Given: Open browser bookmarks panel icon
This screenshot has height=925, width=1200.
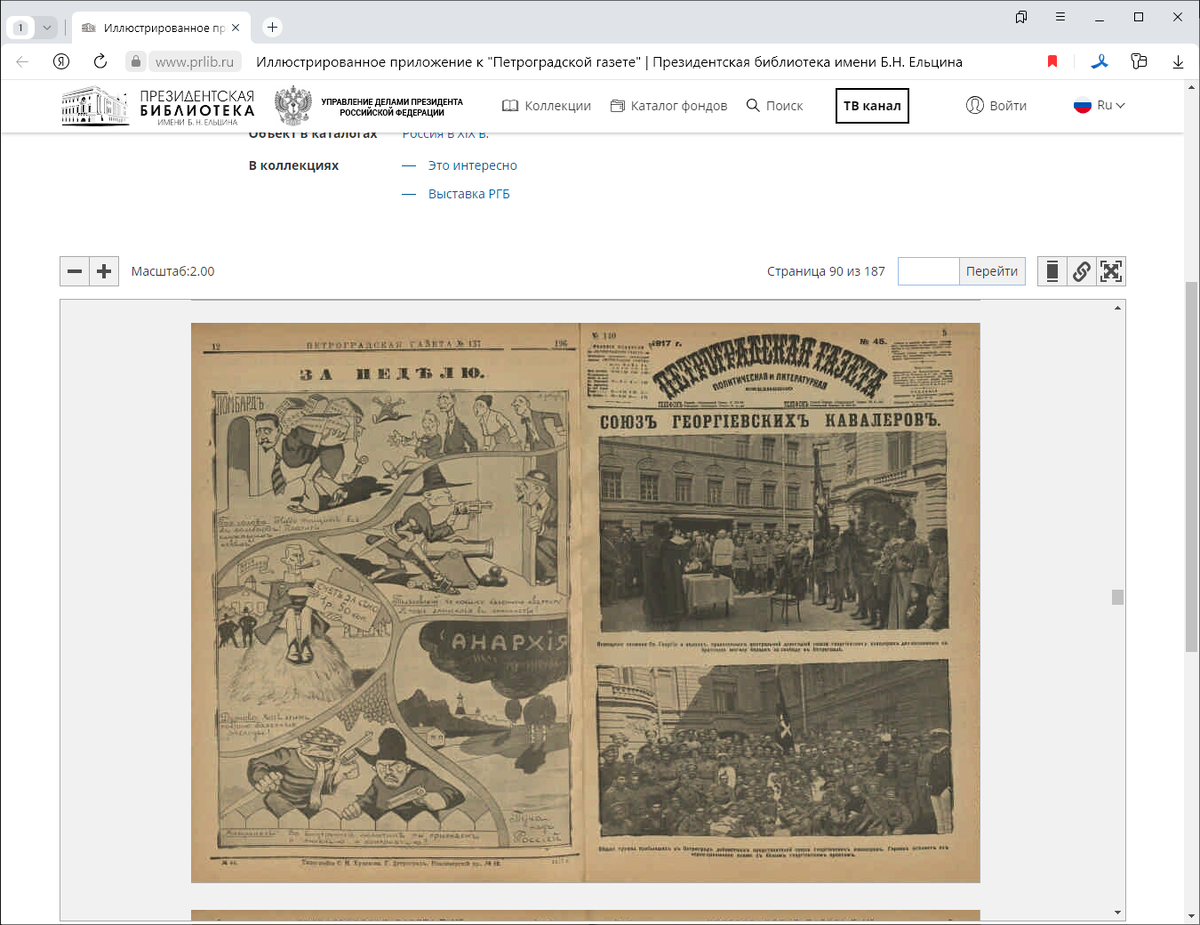Looking at the screenshot, I should pos(1021,17).
